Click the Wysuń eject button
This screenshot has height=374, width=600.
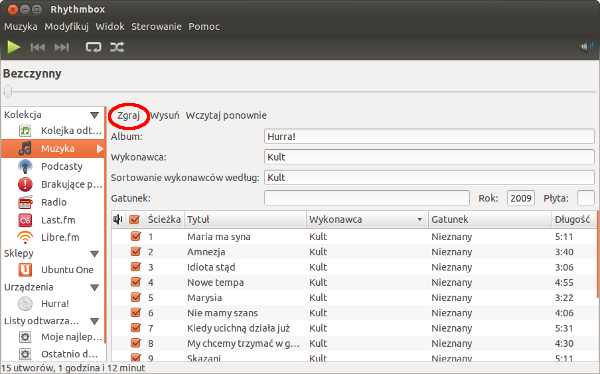165,116
